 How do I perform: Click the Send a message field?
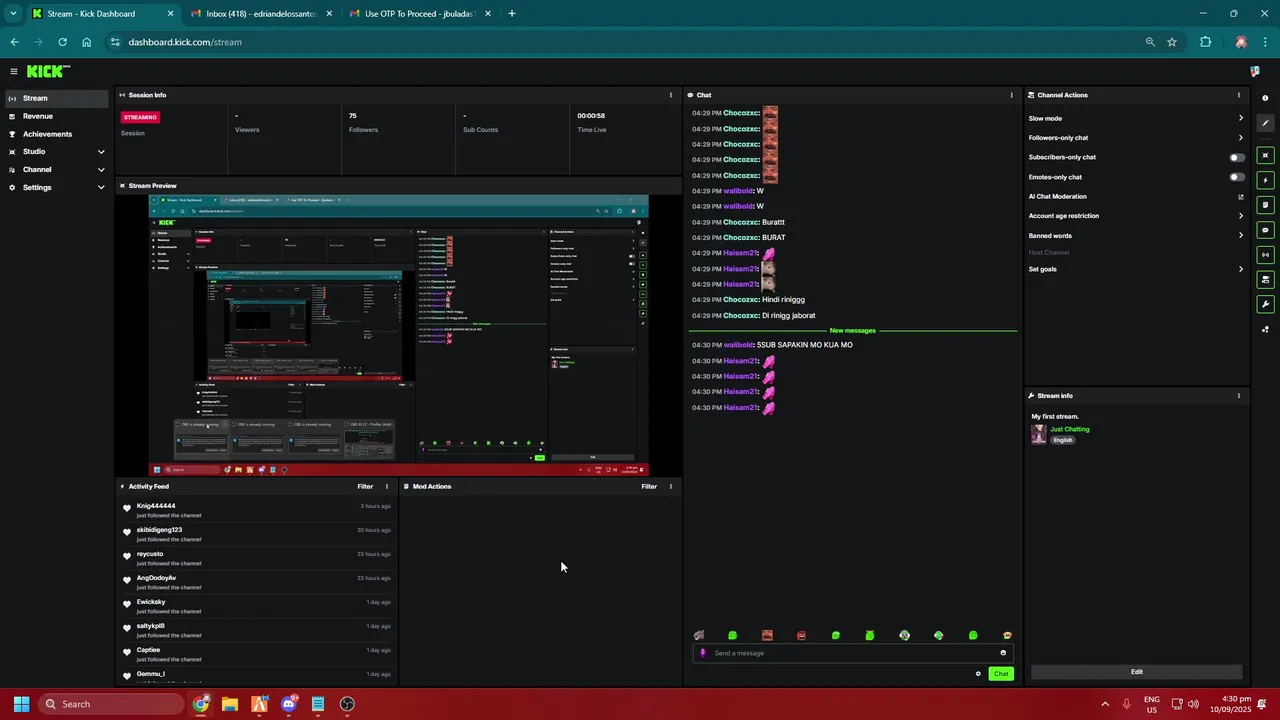point(853,653)
